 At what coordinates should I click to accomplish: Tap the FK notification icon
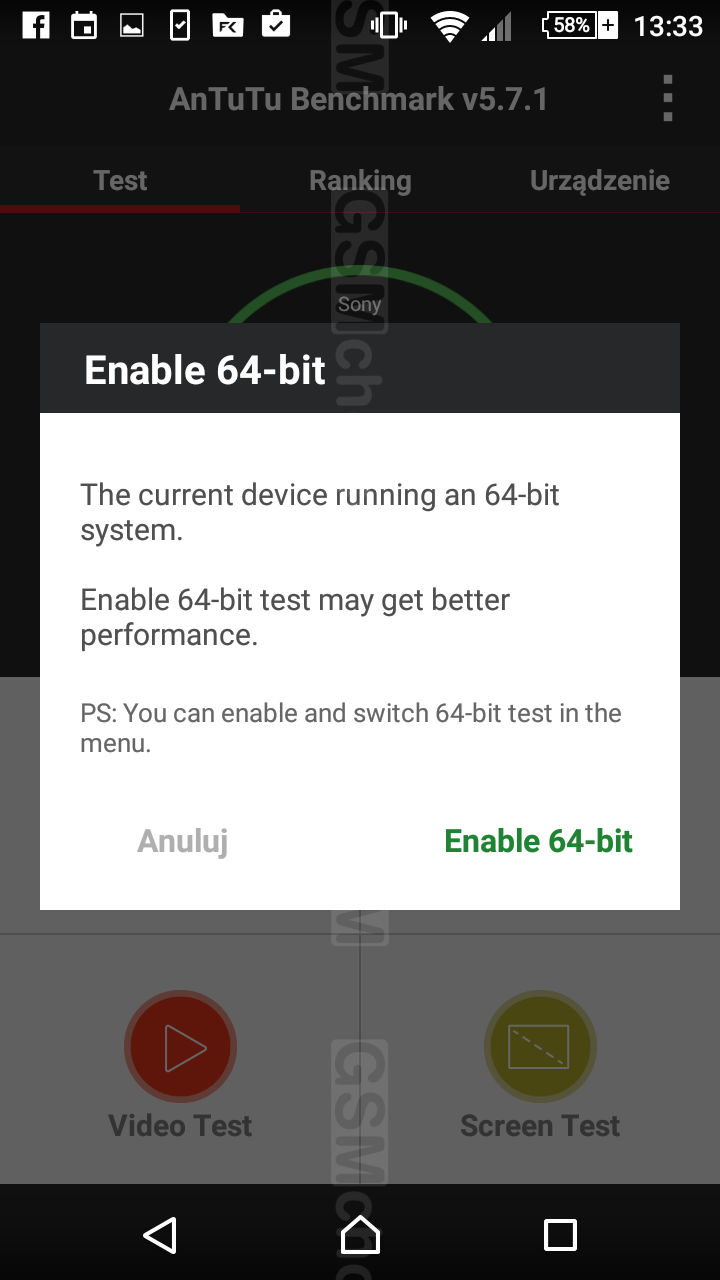pyautogui.click(x=228, y=25)
